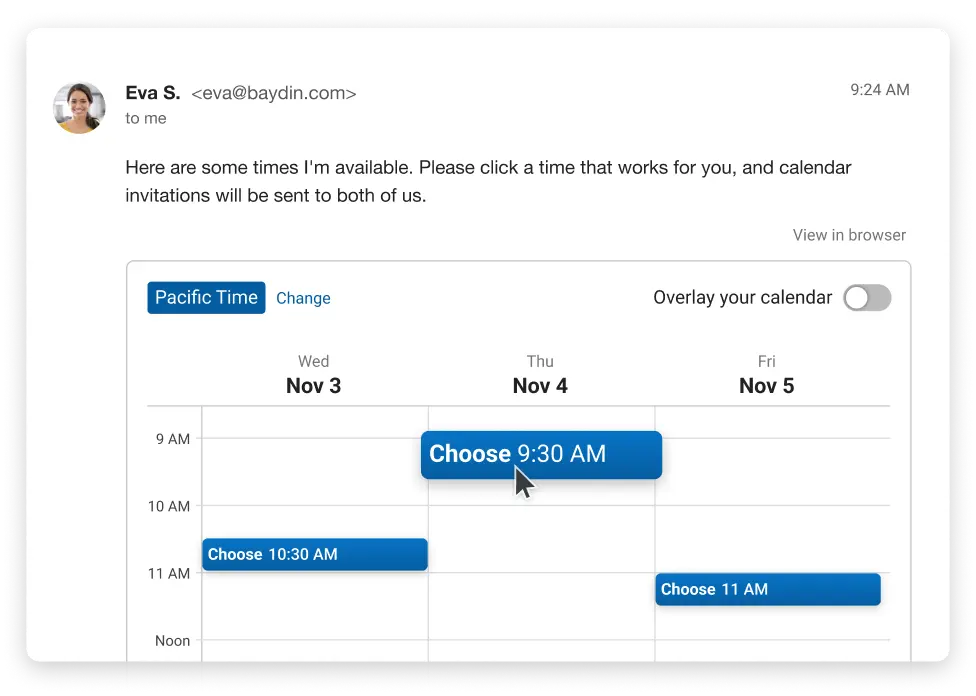Click the Fri Nov 5 column header
Viewport: 976px width, 696px height.
[x=767, y=375]
